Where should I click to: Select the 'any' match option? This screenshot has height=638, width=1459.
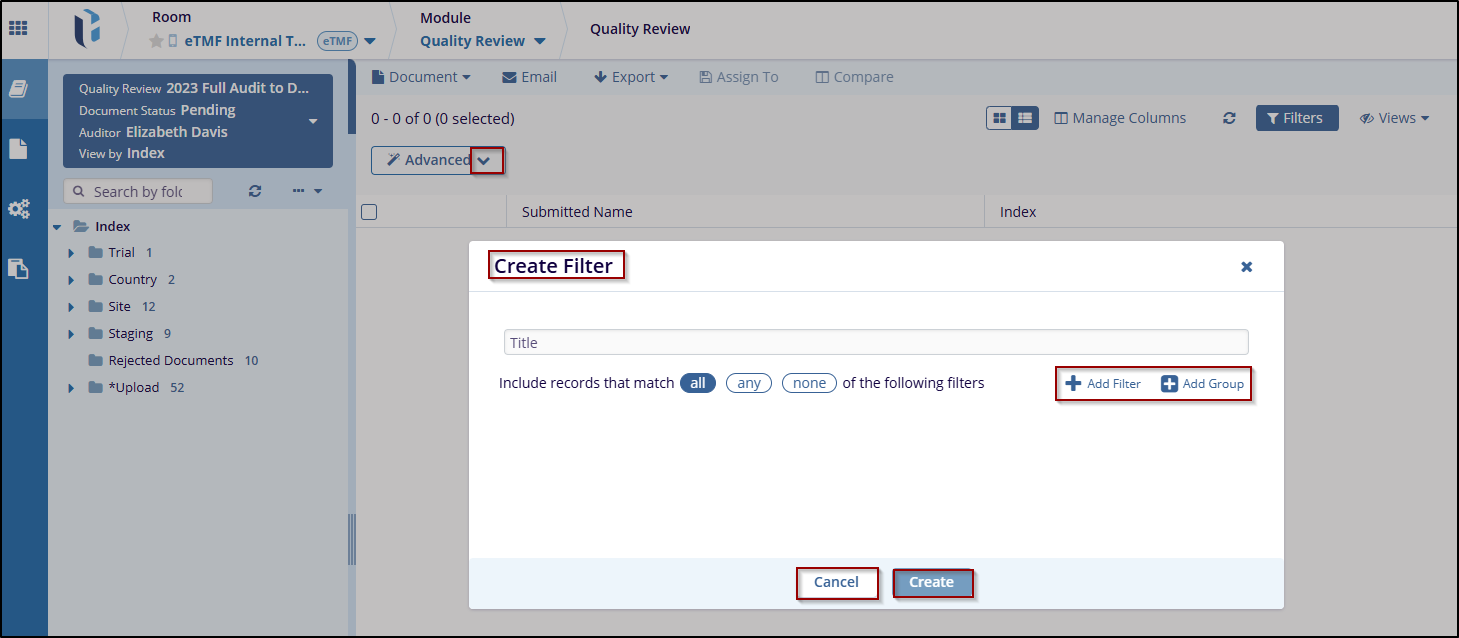748,383
